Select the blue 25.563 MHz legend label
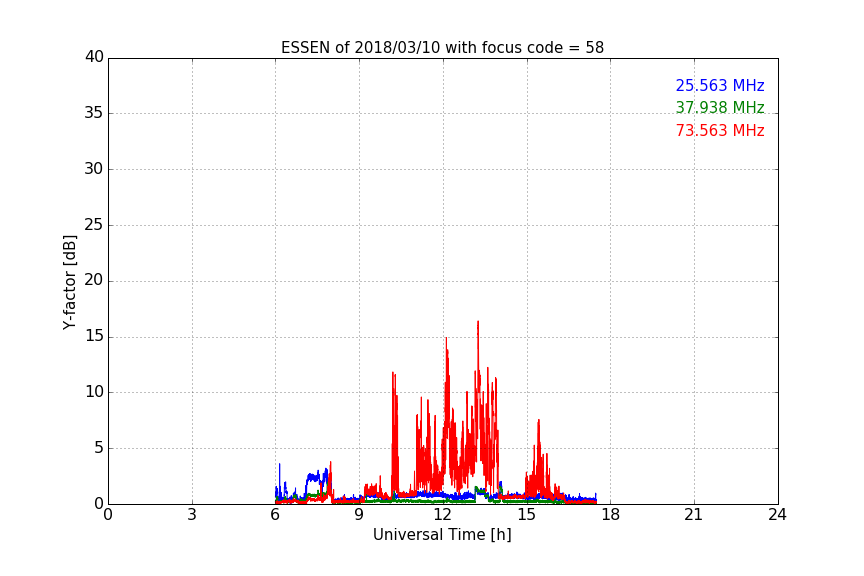Image resolution: width=864 pixels, height=576 pixels. coord(720,85)
